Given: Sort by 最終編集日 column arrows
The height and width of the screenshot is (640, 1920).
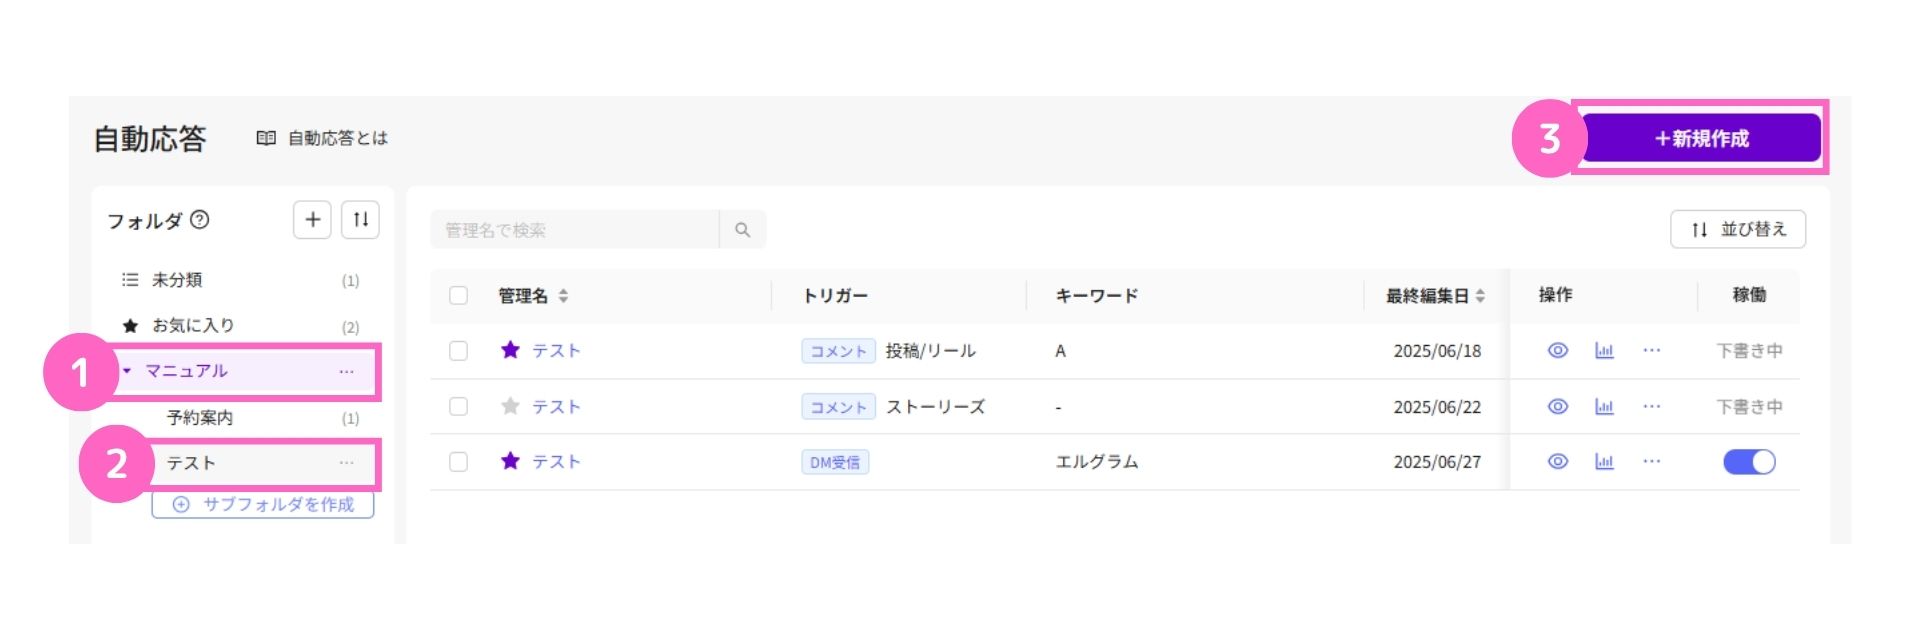Looking at the screenshot, I should point(1480,296).
